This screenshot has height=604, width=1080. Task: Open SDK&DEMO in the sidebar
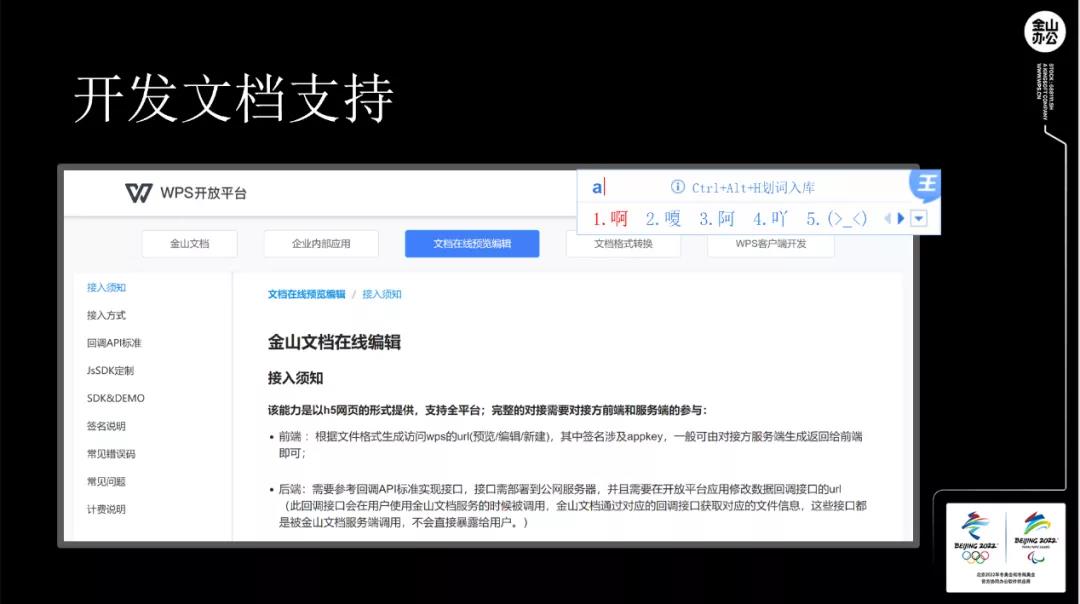[x=116, y=398]
